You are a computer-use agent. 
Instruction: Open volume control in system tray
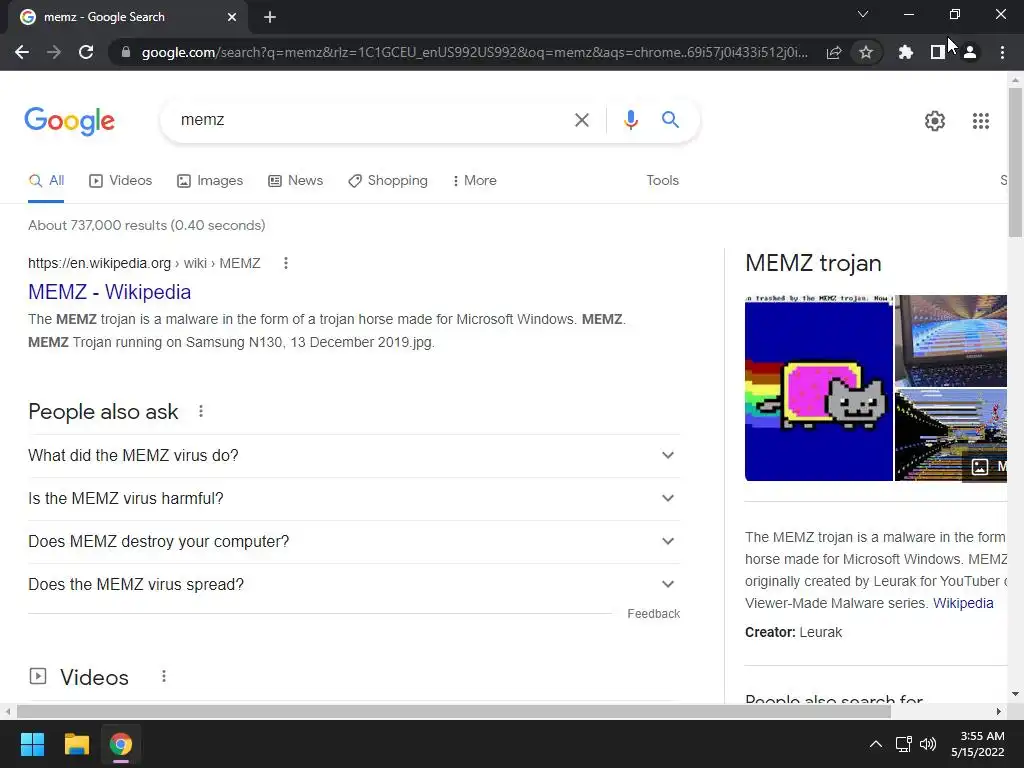click(x=927, y=744)
